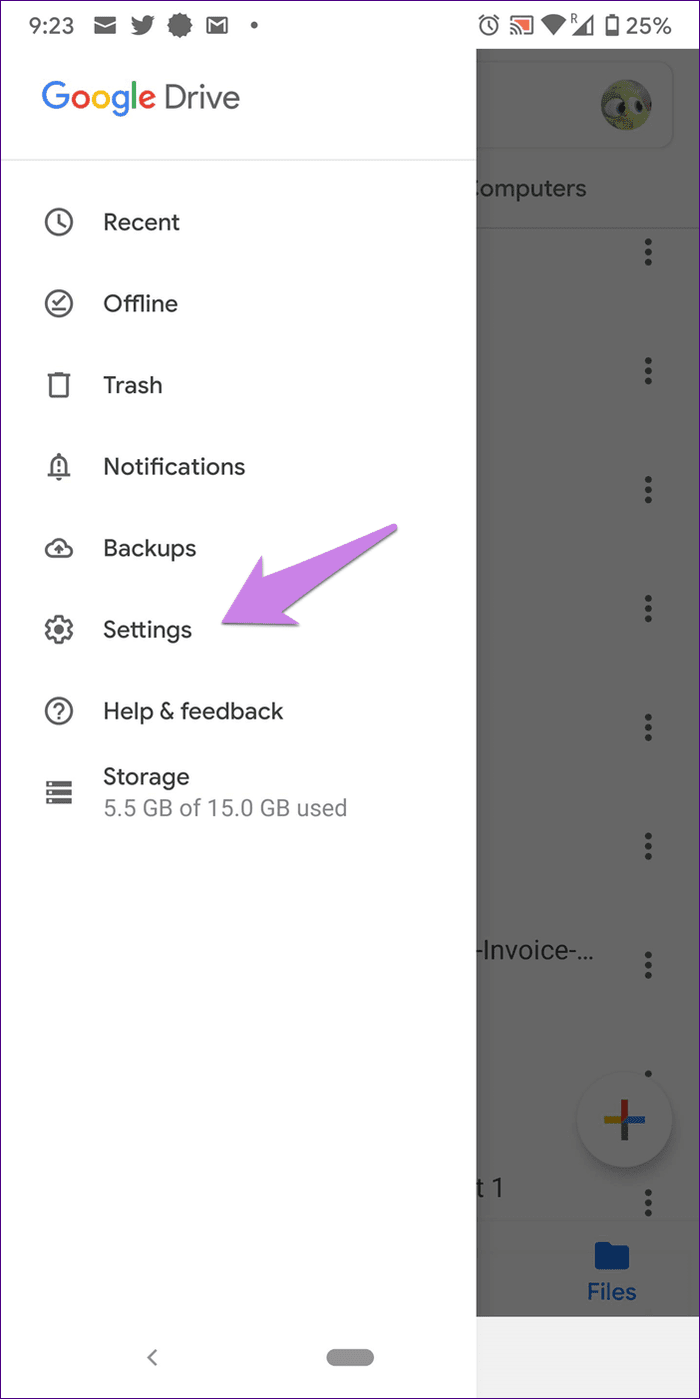
Task: Open the Backups entry
Action: (x=237, y=548)
